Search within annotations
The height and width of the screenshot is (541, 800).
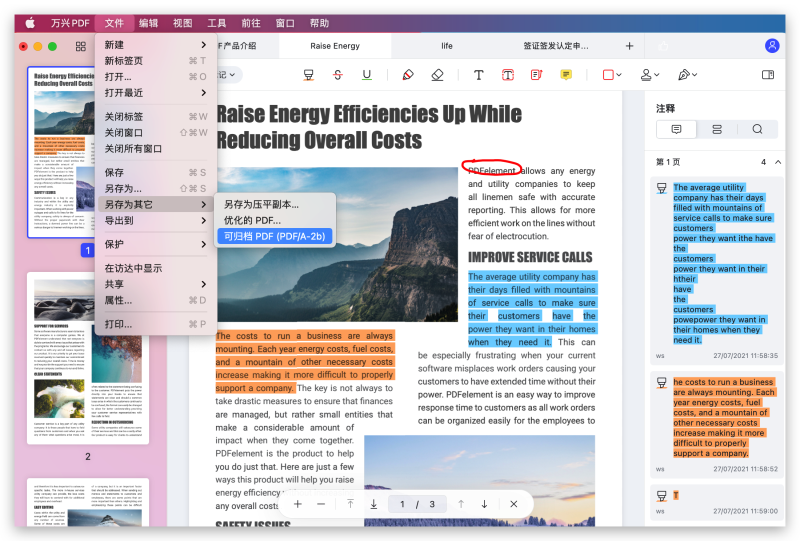click(x=757, y=129)
